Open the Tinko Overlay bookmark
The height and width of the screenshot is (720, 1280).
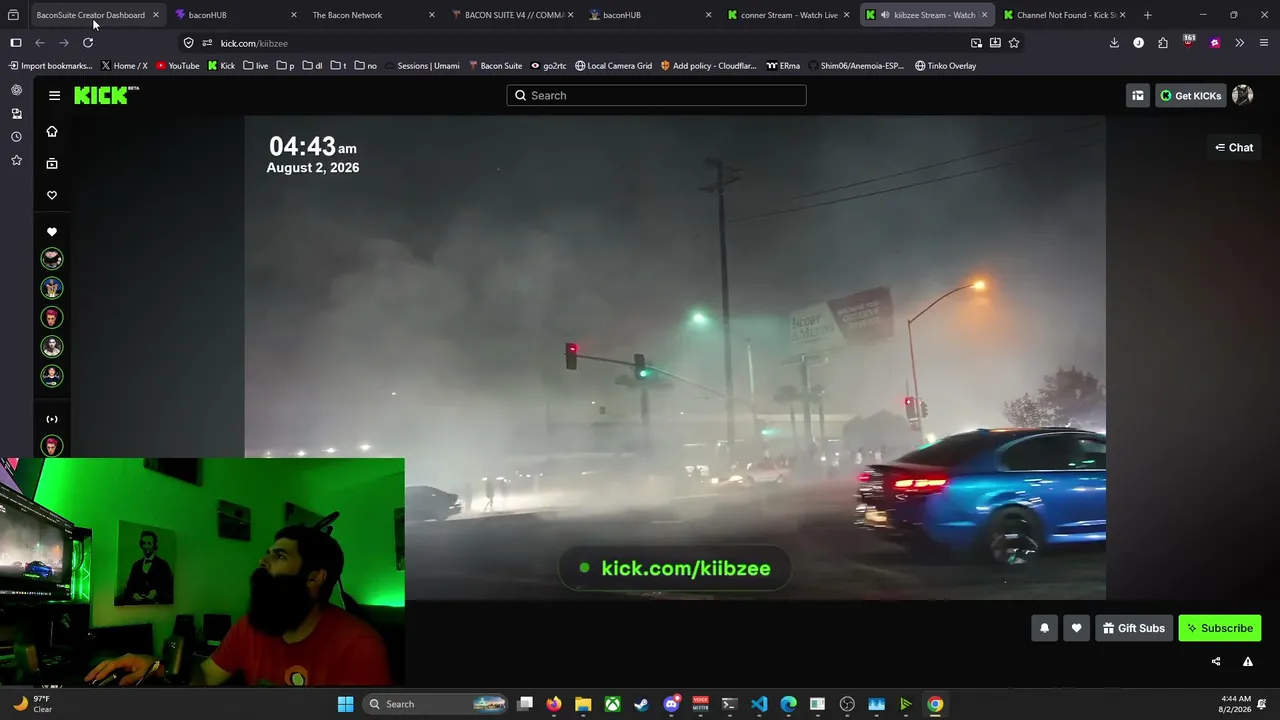click(x=946, y=66)
